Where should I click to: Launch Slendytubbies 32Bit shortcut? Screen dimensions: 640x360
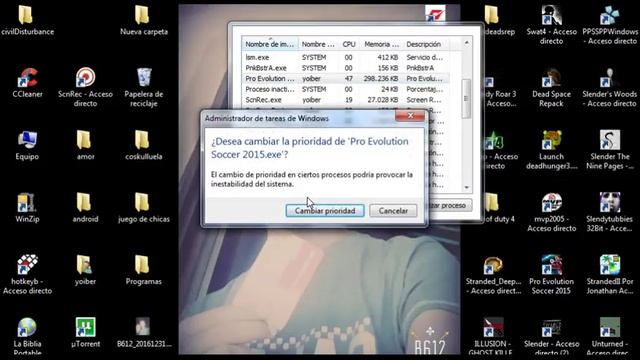click(610, 203)
